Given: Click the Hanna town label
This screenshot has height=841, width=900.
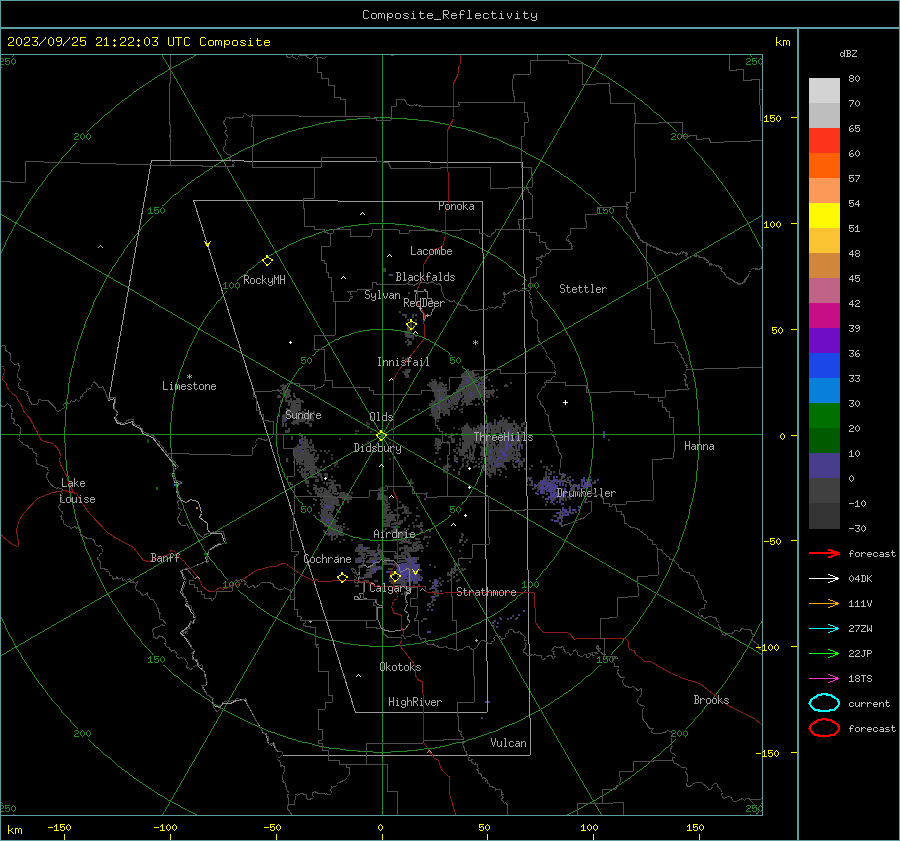Looking at the screenshot, I should (x=699, y=446).
